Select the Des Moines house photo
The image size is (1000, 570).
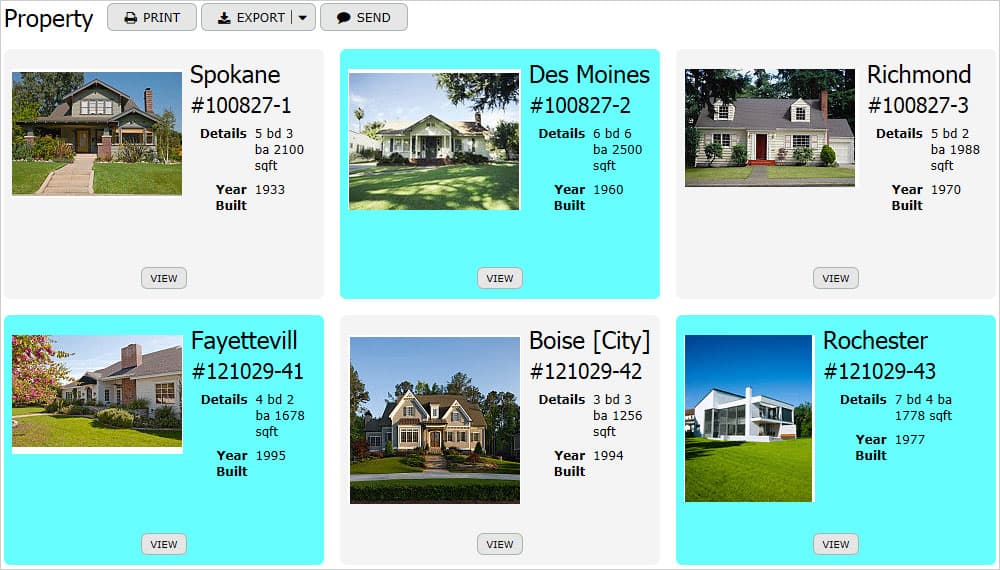click(434, 140)
